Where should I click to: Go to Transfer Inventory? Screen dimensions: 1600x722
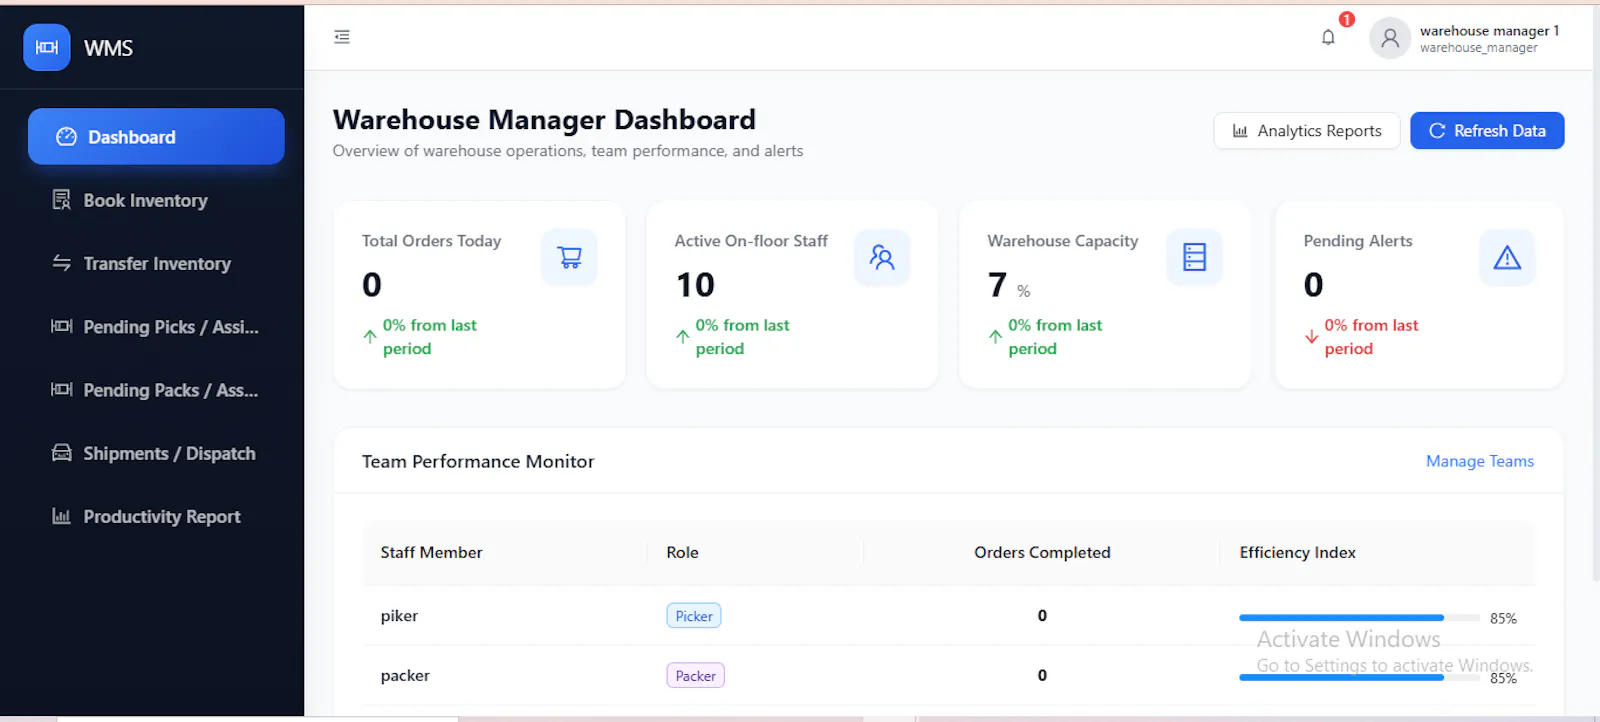pyautogui.click(x=156, y=263)
